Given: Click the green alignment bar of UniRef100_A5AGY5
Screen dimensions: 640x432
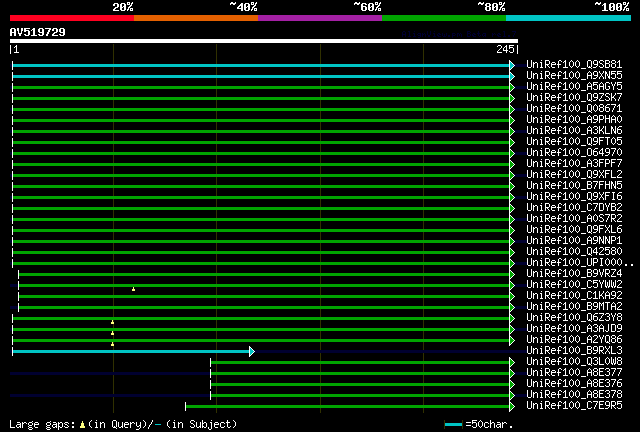Looking at the screenshot, I should tap(261, 87).
